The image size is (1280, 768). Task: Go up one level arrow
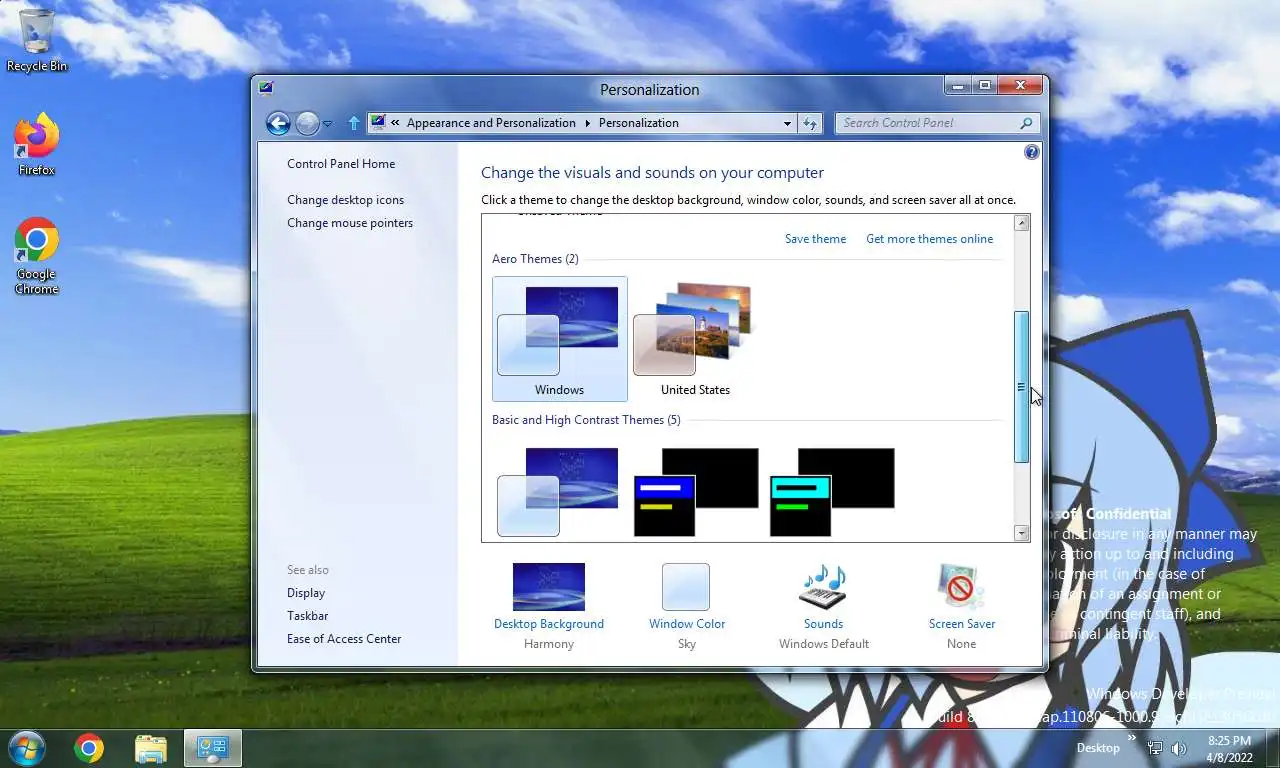point(353,123)
